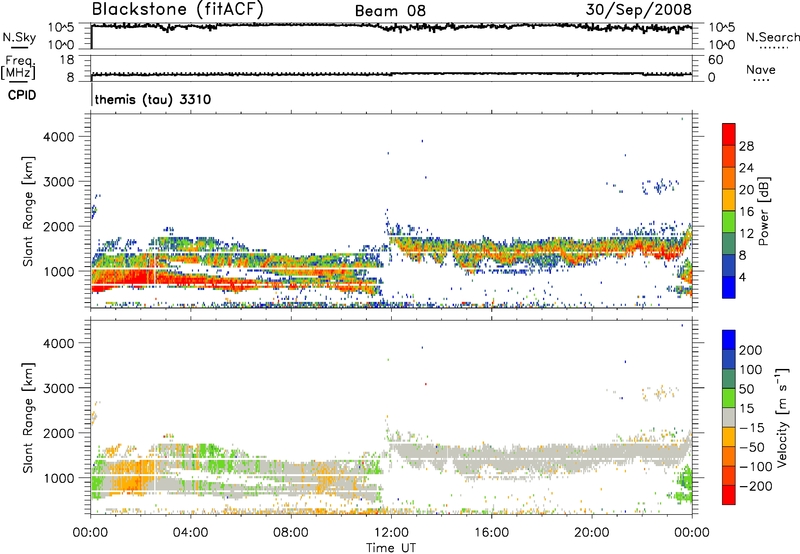Click the noise trace in the N.Sky panel
The image size is (800, 554).
(x=391, y=27)
